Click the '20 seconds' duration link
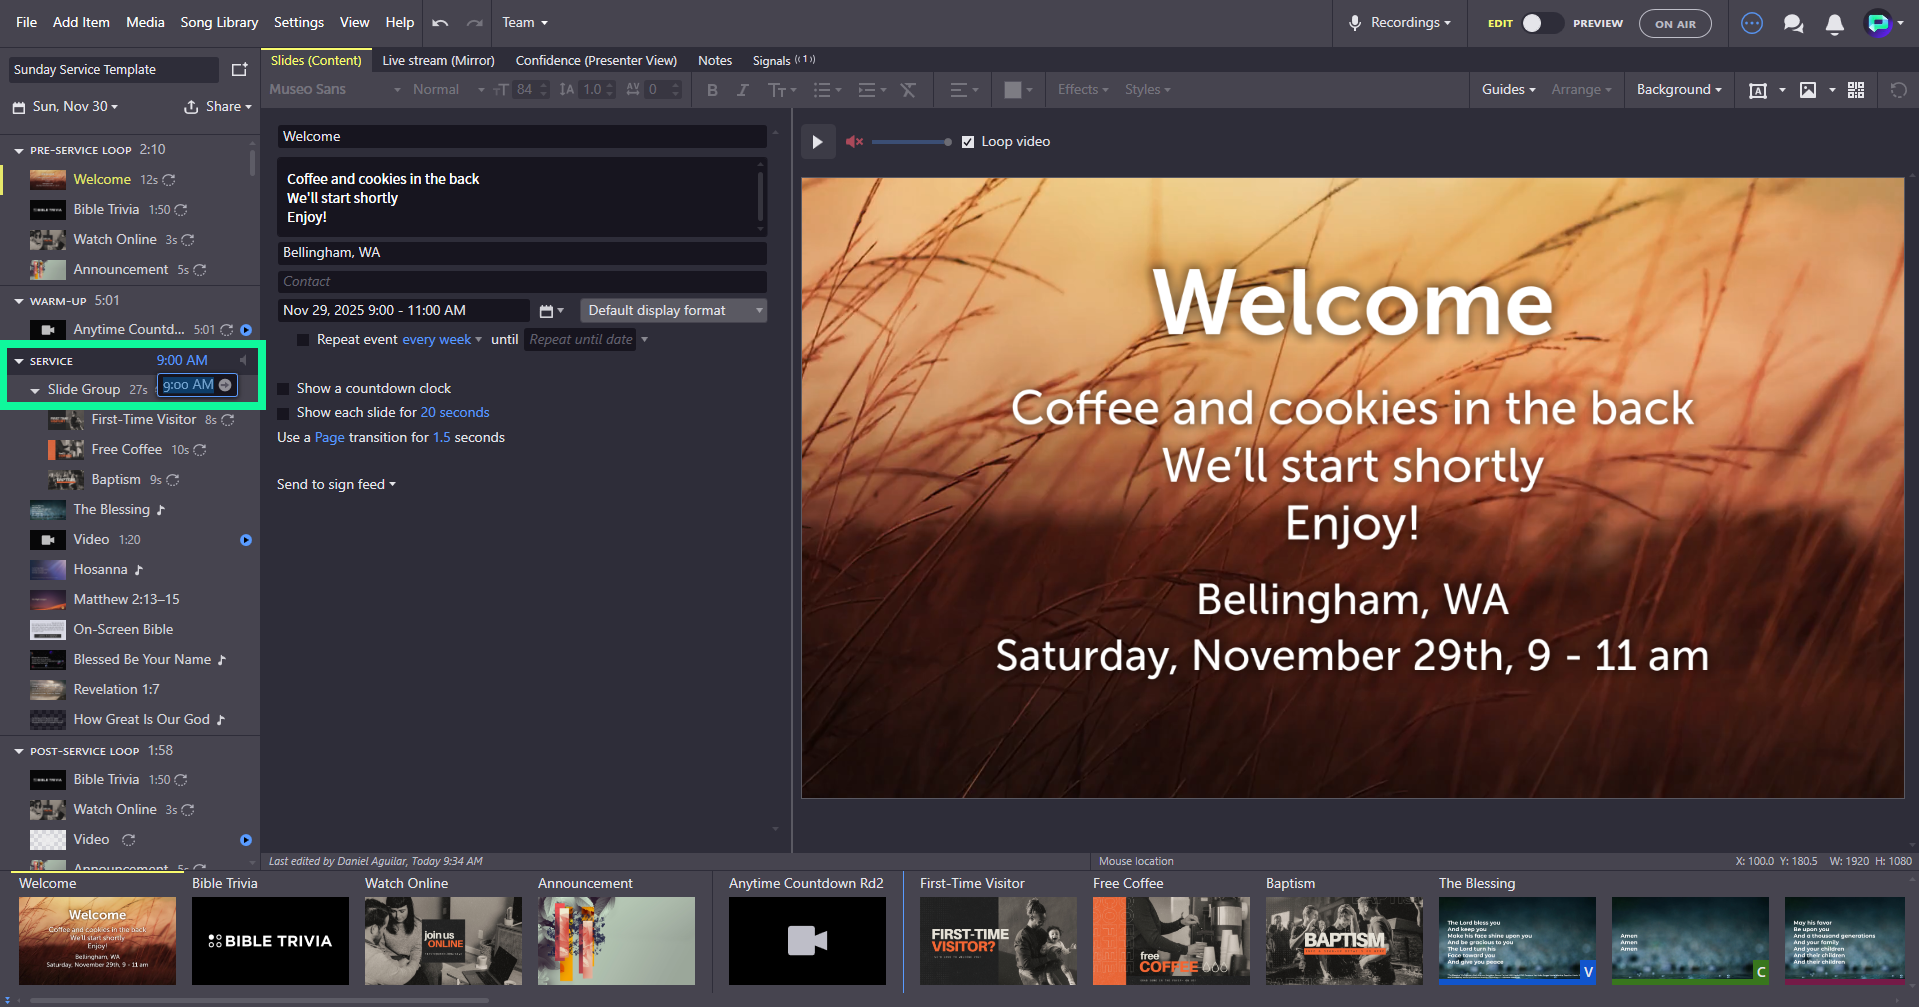 455,413
